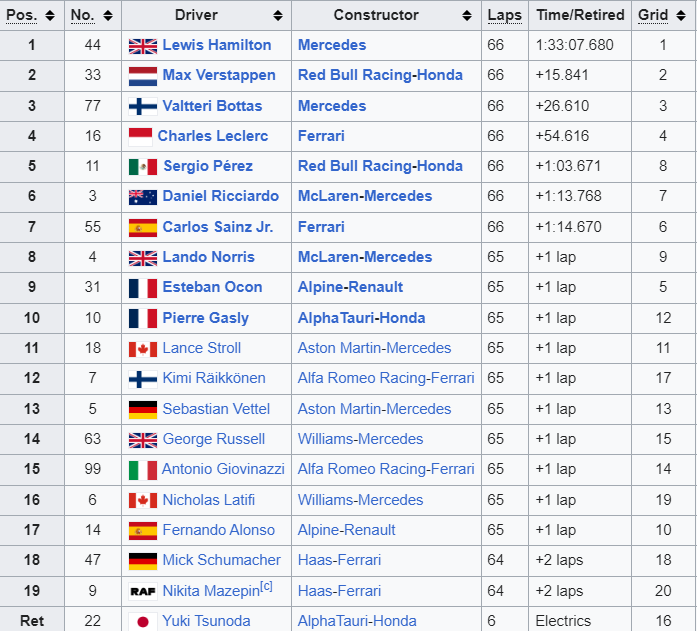The width and height of the screenshot is (697, 631).
Task: Click Spain flag beside Carlos Sainz Jr.
Action: coord(143,228)
